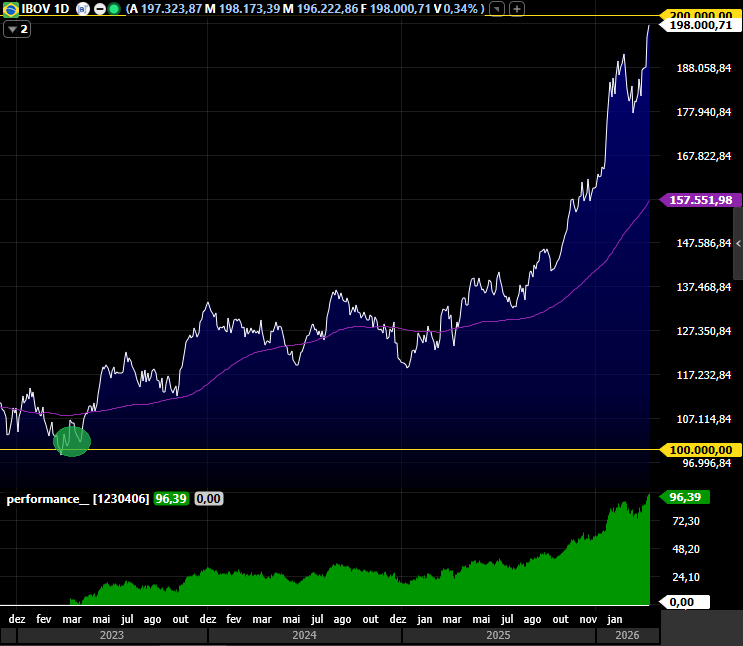Click the 24,10 performance axis label
The image size is (743, 646).
coord(686,577)
